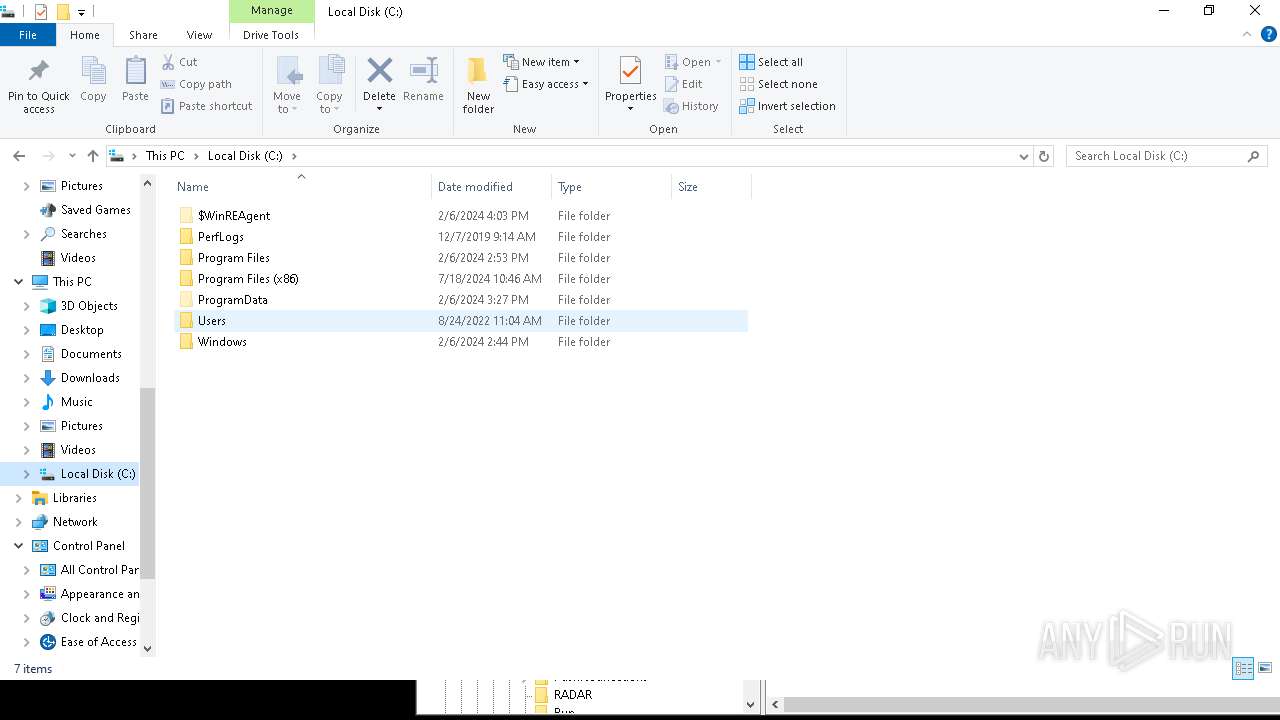Expand the Libraries tree node
The width and height of the screenshot is (1280, 720).
18,498
